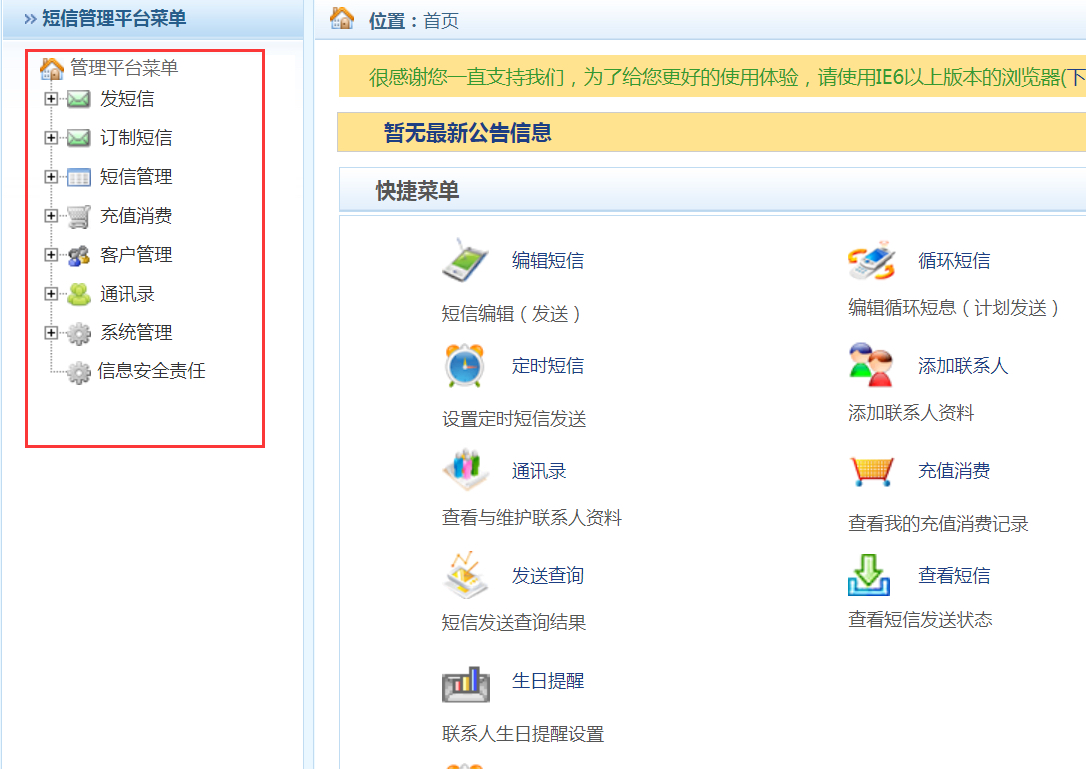Screen dimensions: 1086x769
Task: Click the house icon before 位置
Action: pos(341,19)
